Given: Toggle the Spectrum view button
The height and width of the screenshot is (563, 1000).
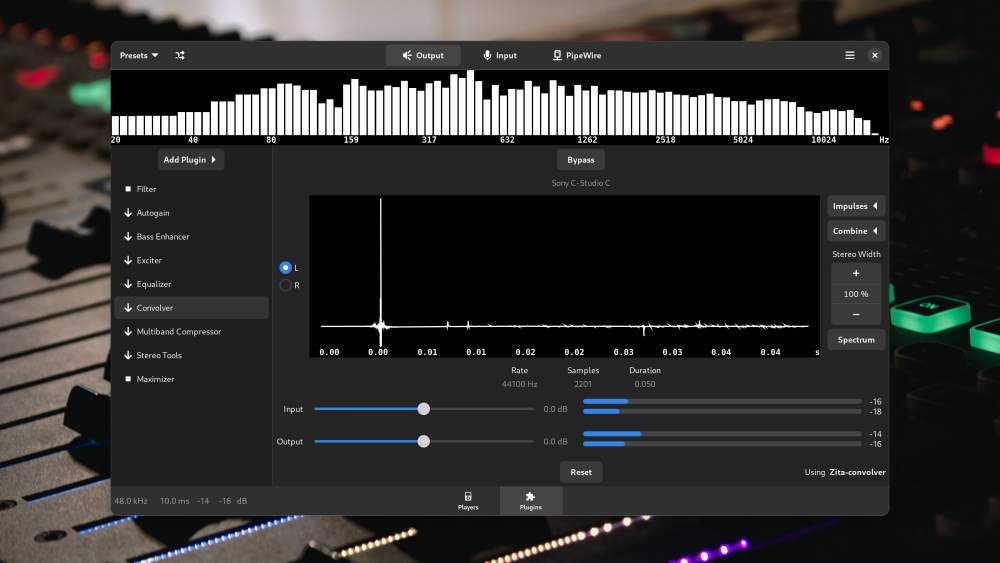Looking at the screenshot, I should tap(856, 340).
